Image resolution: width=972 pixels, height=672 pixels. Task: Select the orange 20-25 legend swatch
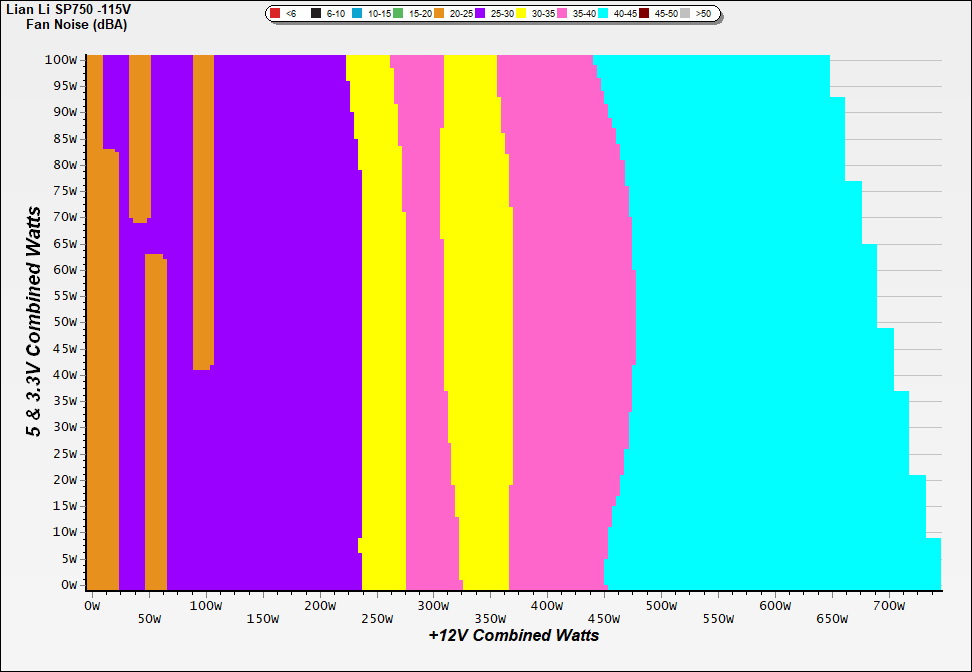[439, 14]
